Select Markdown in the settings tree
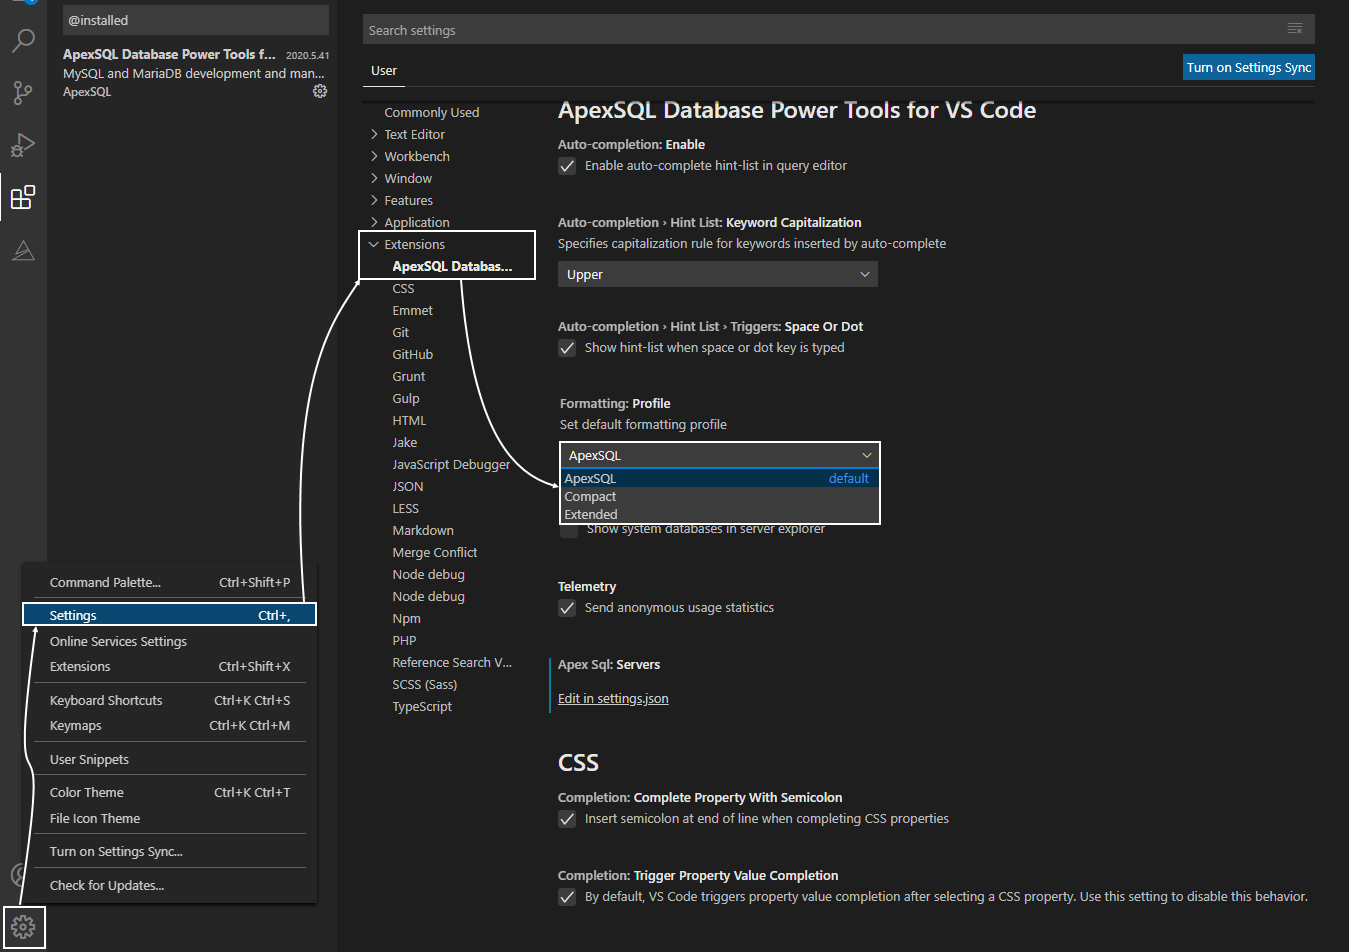The image size is (1349, 952). (x=422, y=530)
